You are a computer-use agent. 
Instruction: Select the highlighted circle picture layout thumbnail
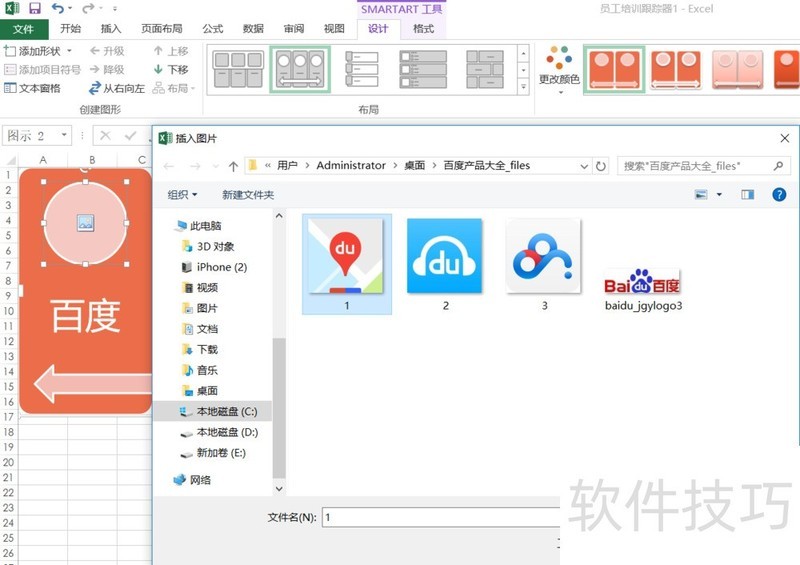point(300,69)
